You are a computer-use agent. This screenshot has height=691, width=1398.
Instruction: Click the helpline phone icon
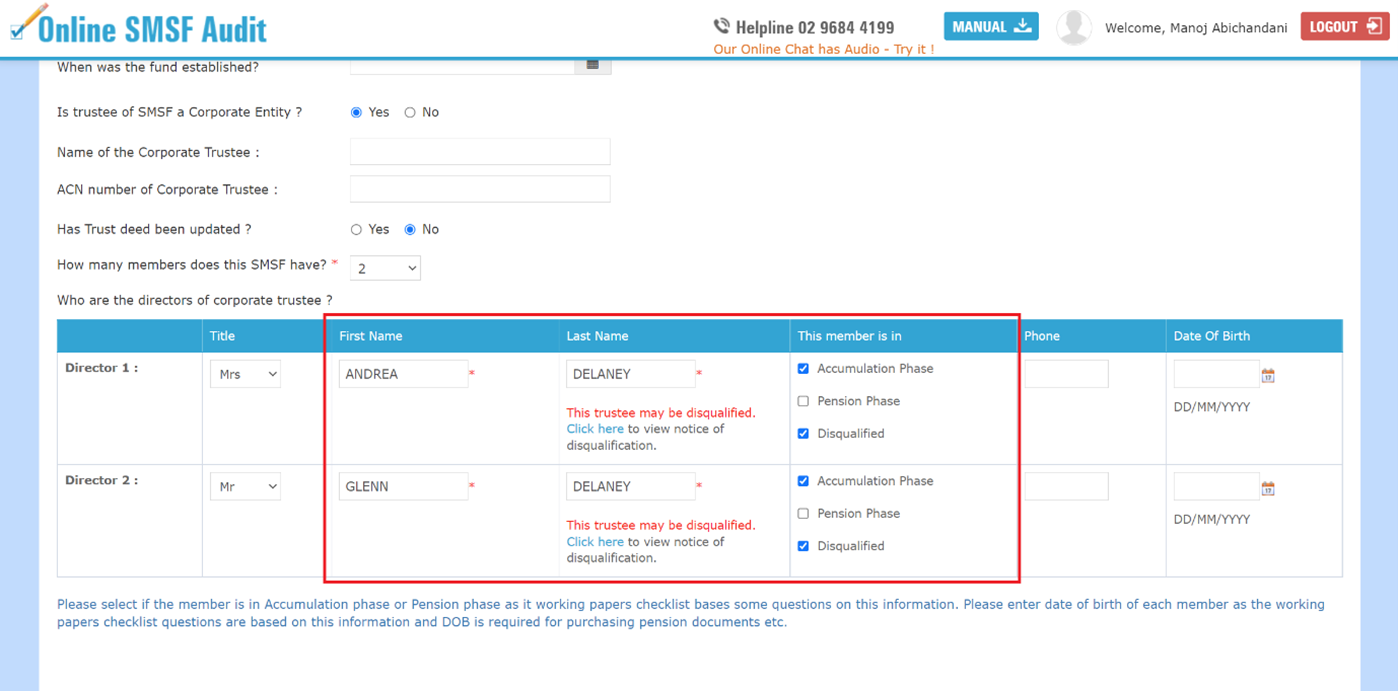[721, 26]
